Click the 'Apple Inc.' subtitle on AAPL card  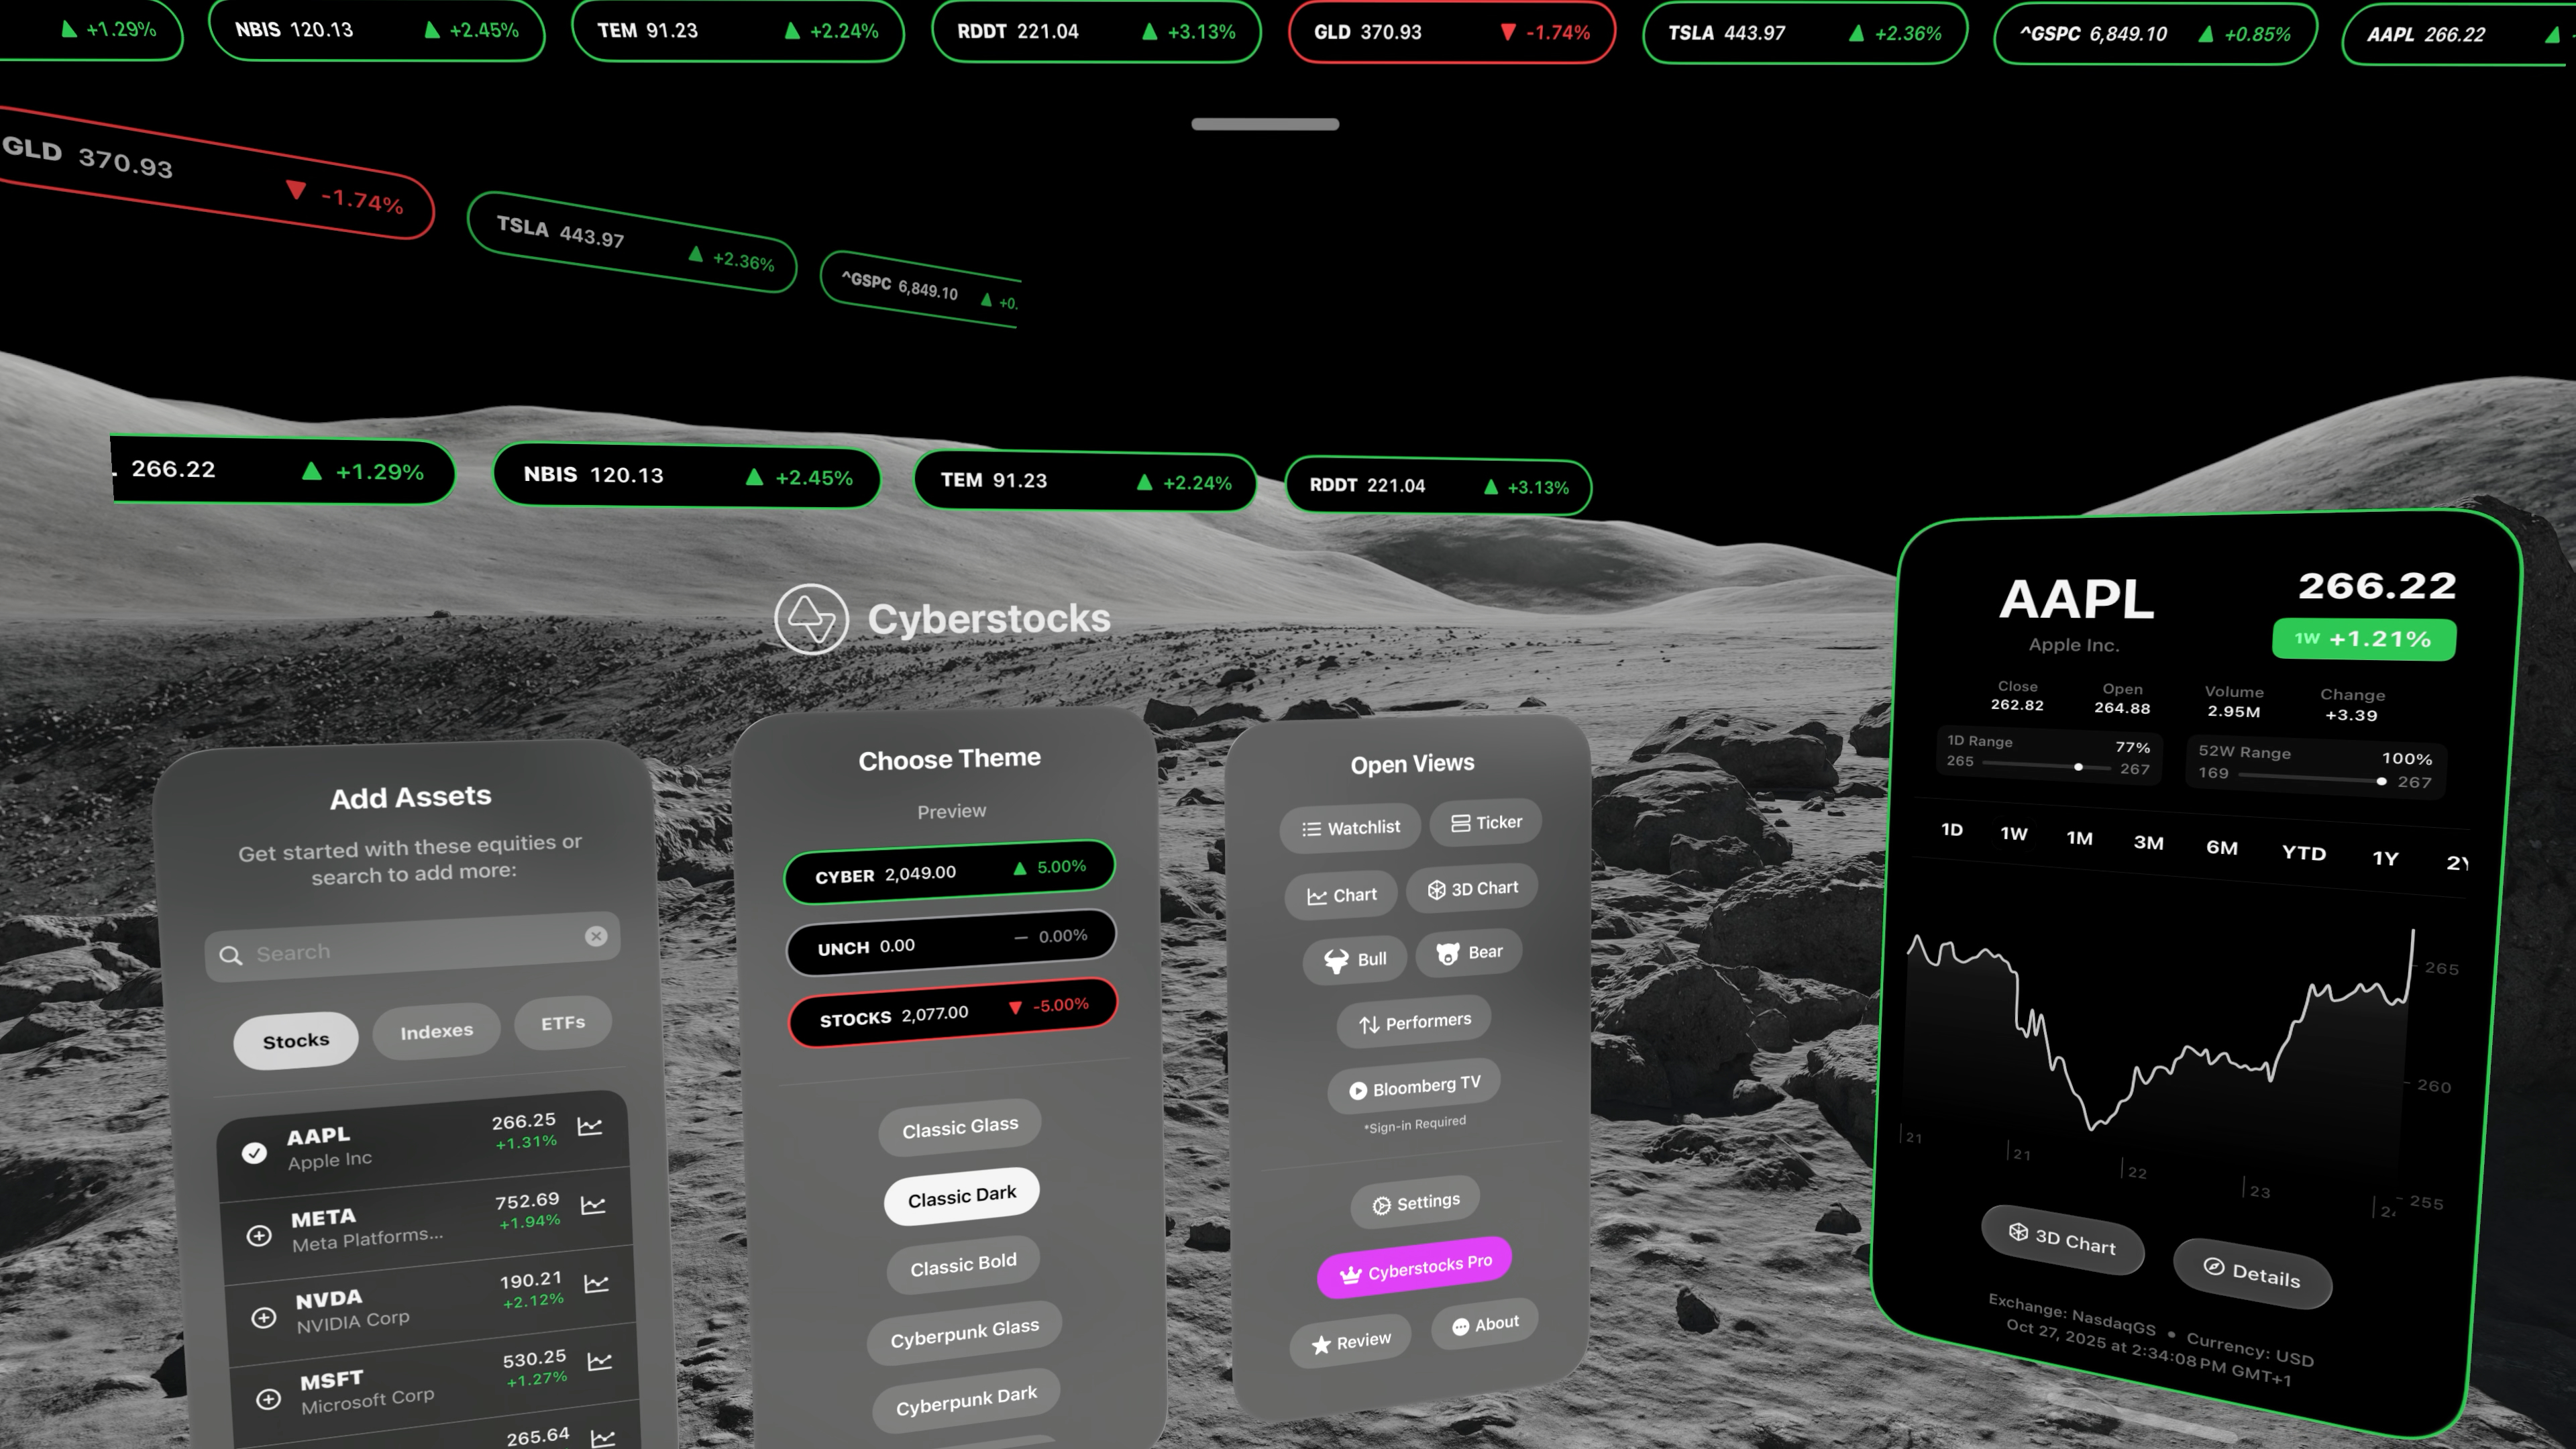point(2074,645)
